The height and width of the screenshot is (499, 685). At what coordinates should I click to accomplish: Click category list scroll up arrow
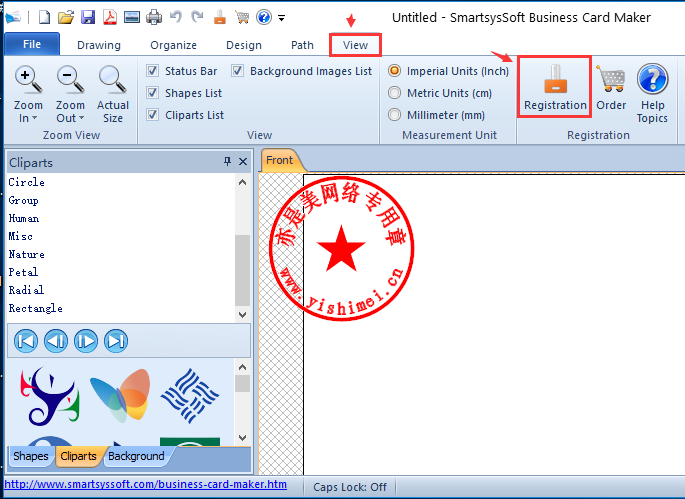242,182
